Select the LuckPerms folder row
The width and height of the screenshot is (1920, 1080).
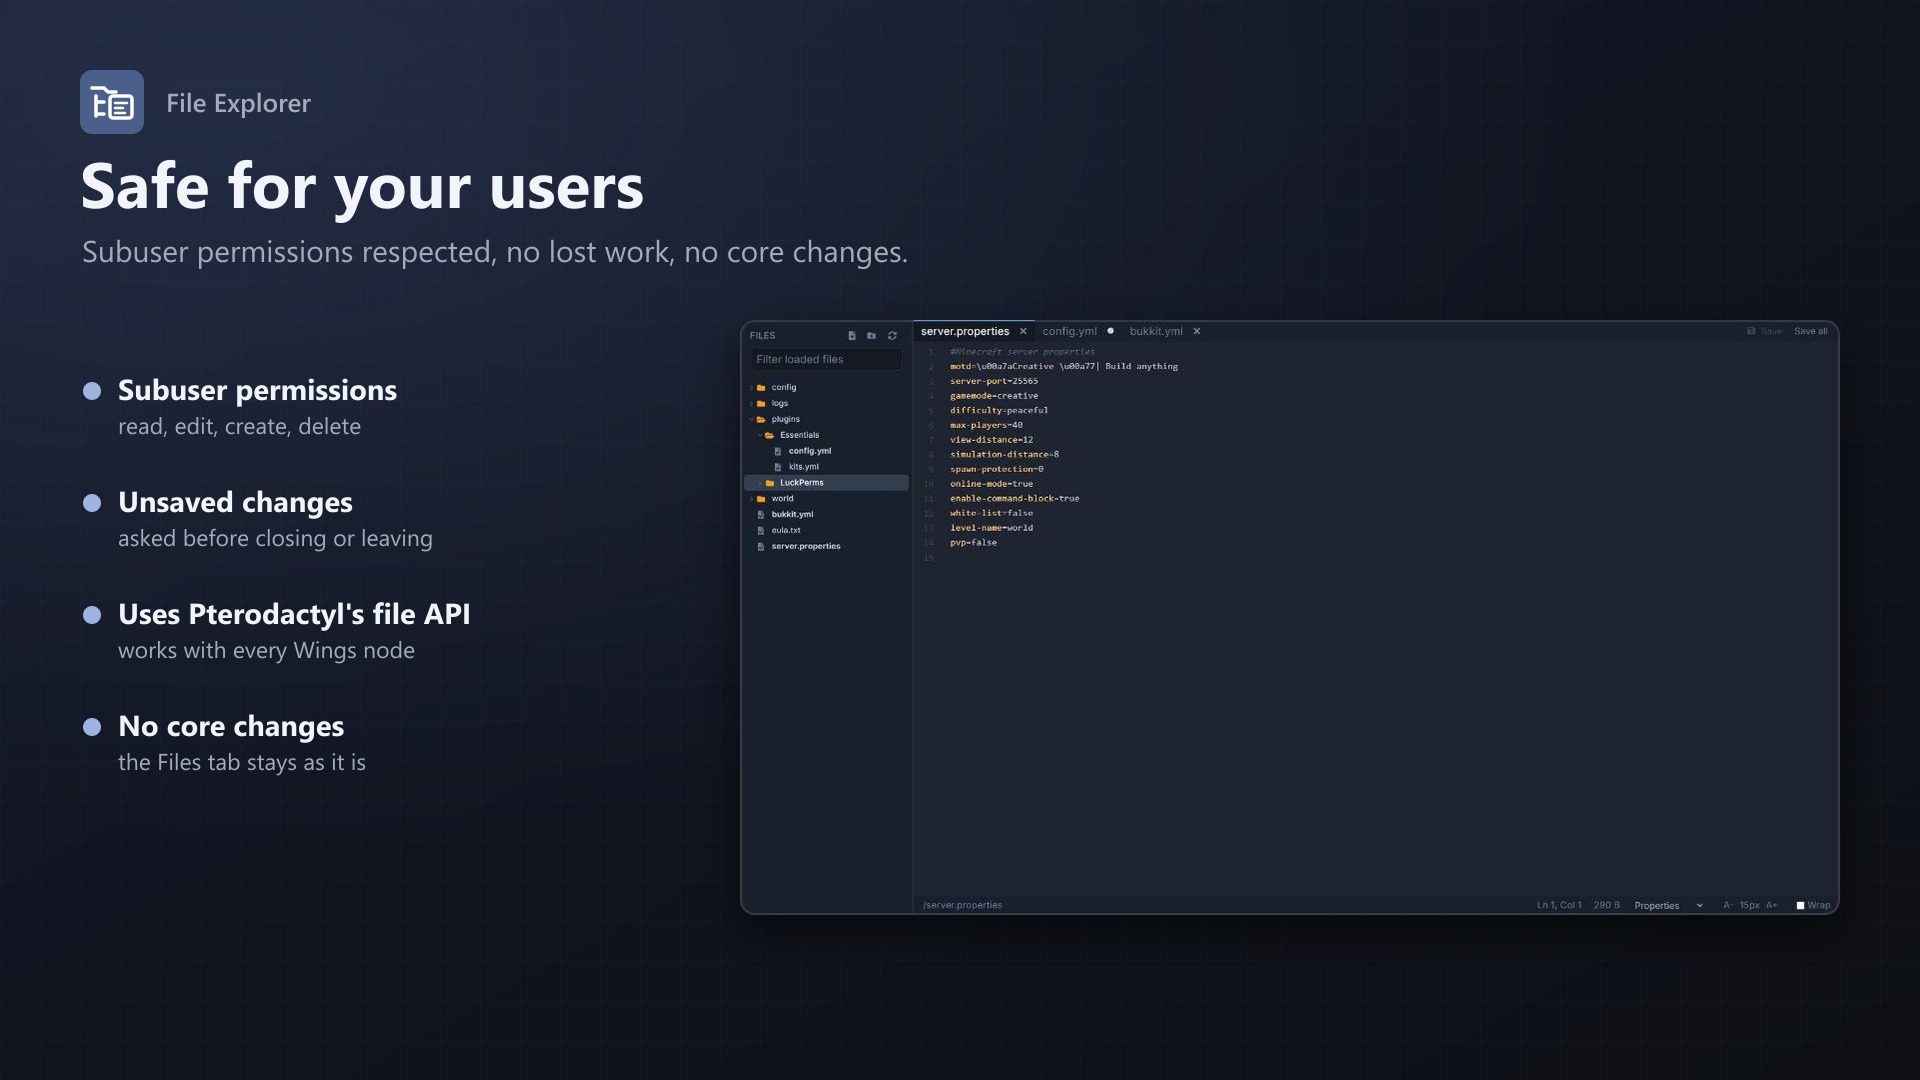pyautogui.click(x=826, y=483)
